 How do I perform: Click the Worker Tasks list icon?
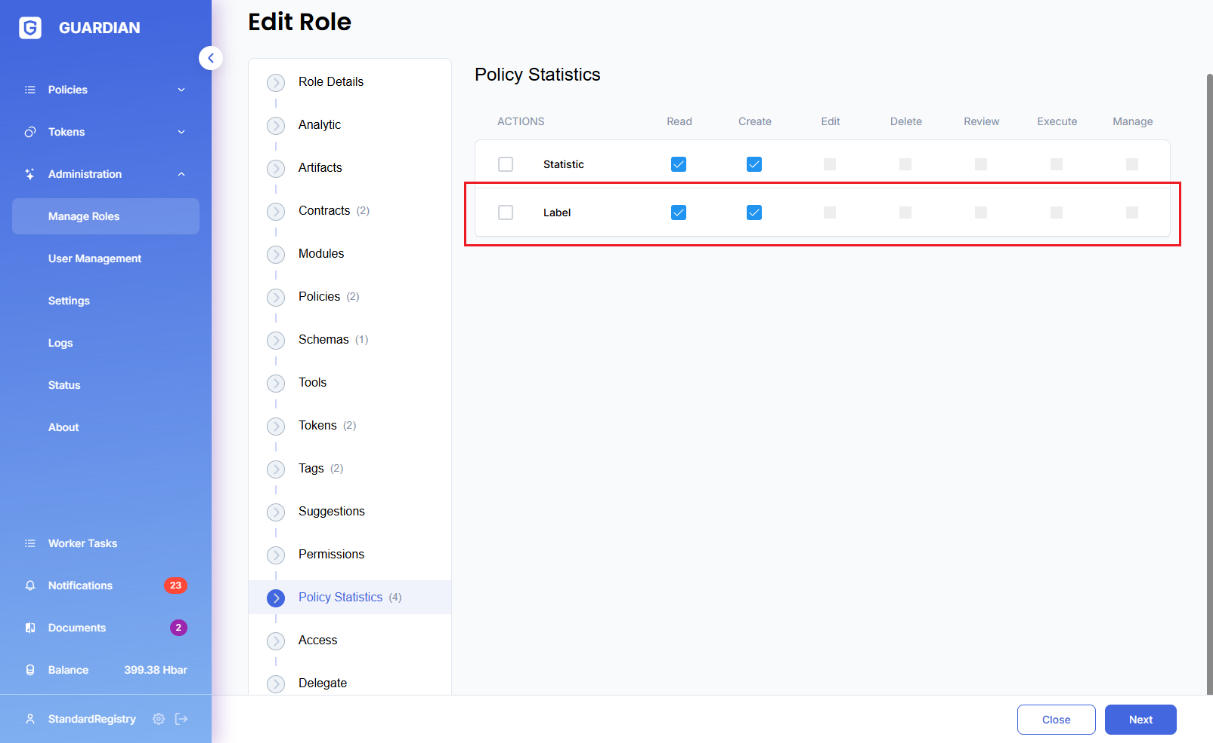point(30,544)
